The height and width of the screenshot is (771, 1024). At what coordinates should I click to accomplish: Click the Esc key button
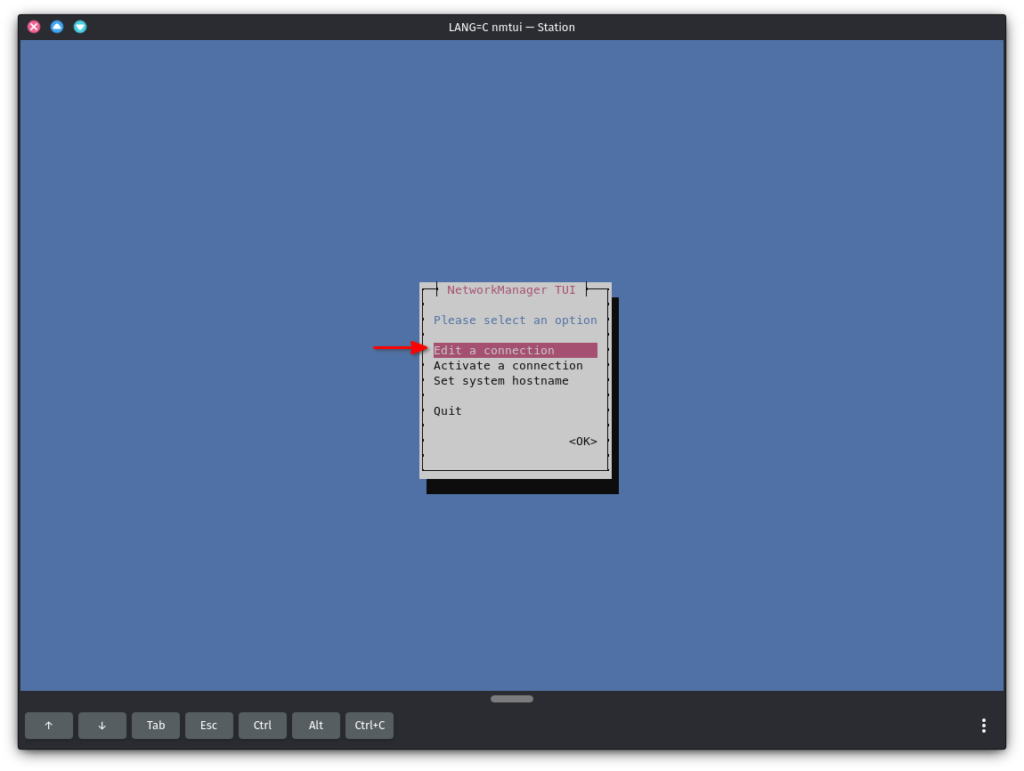pyautogui.click(x=209, y=725)
